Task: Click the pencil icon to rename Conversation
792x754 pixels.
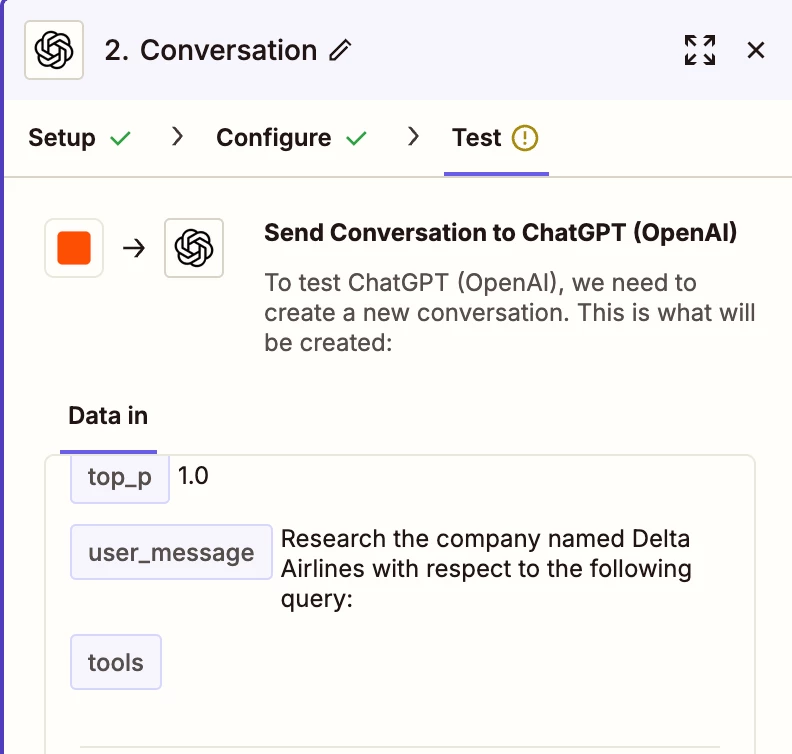Action: [x=341, y=50]
